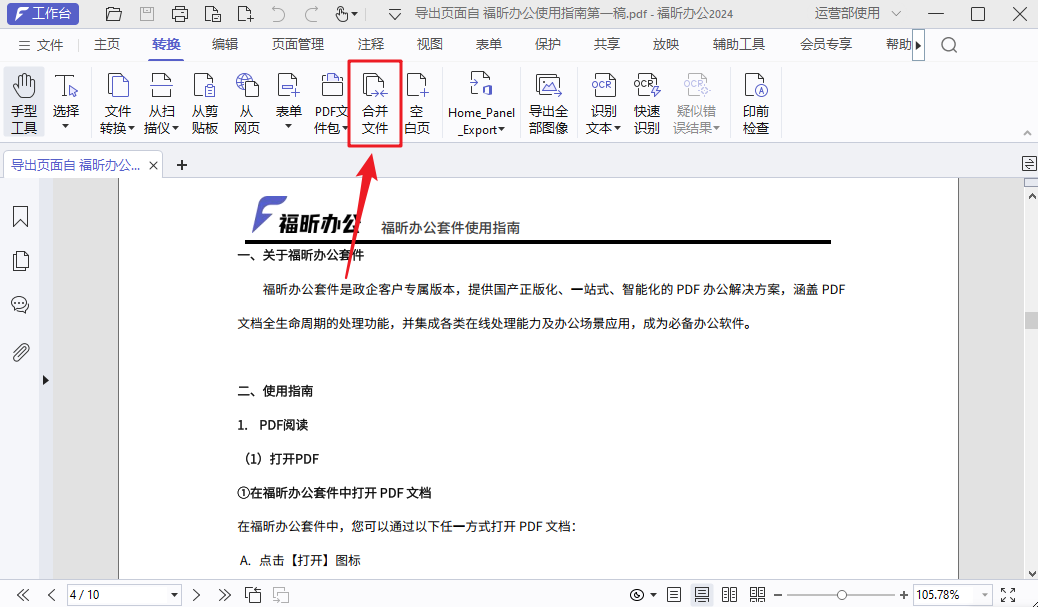The image size is (1038, 607).
Task: Open the bookmarks panel in left sidebar
Action: click(x=21, y=216)
